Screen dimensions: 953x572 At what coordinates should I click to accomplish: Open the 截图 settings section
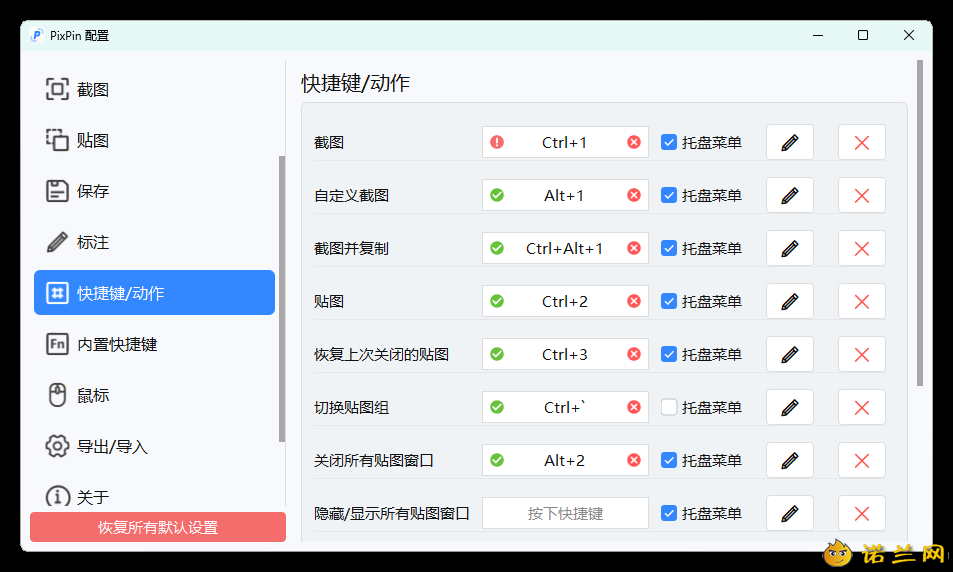click(154, 89)
